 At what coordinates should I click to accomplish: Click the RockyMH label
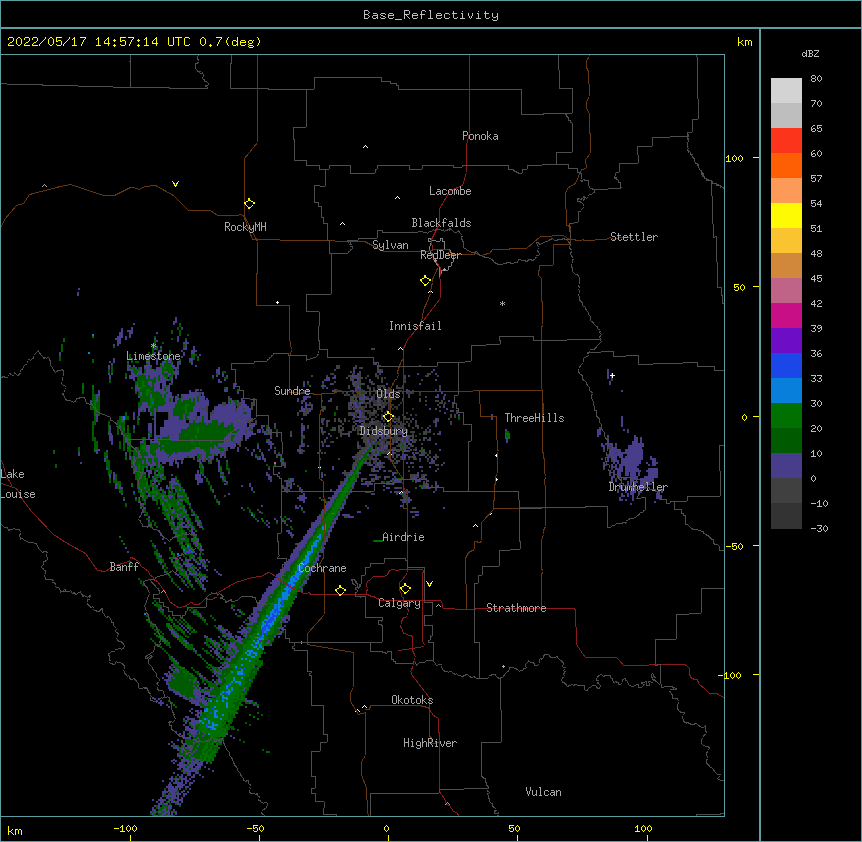[245, 227]
